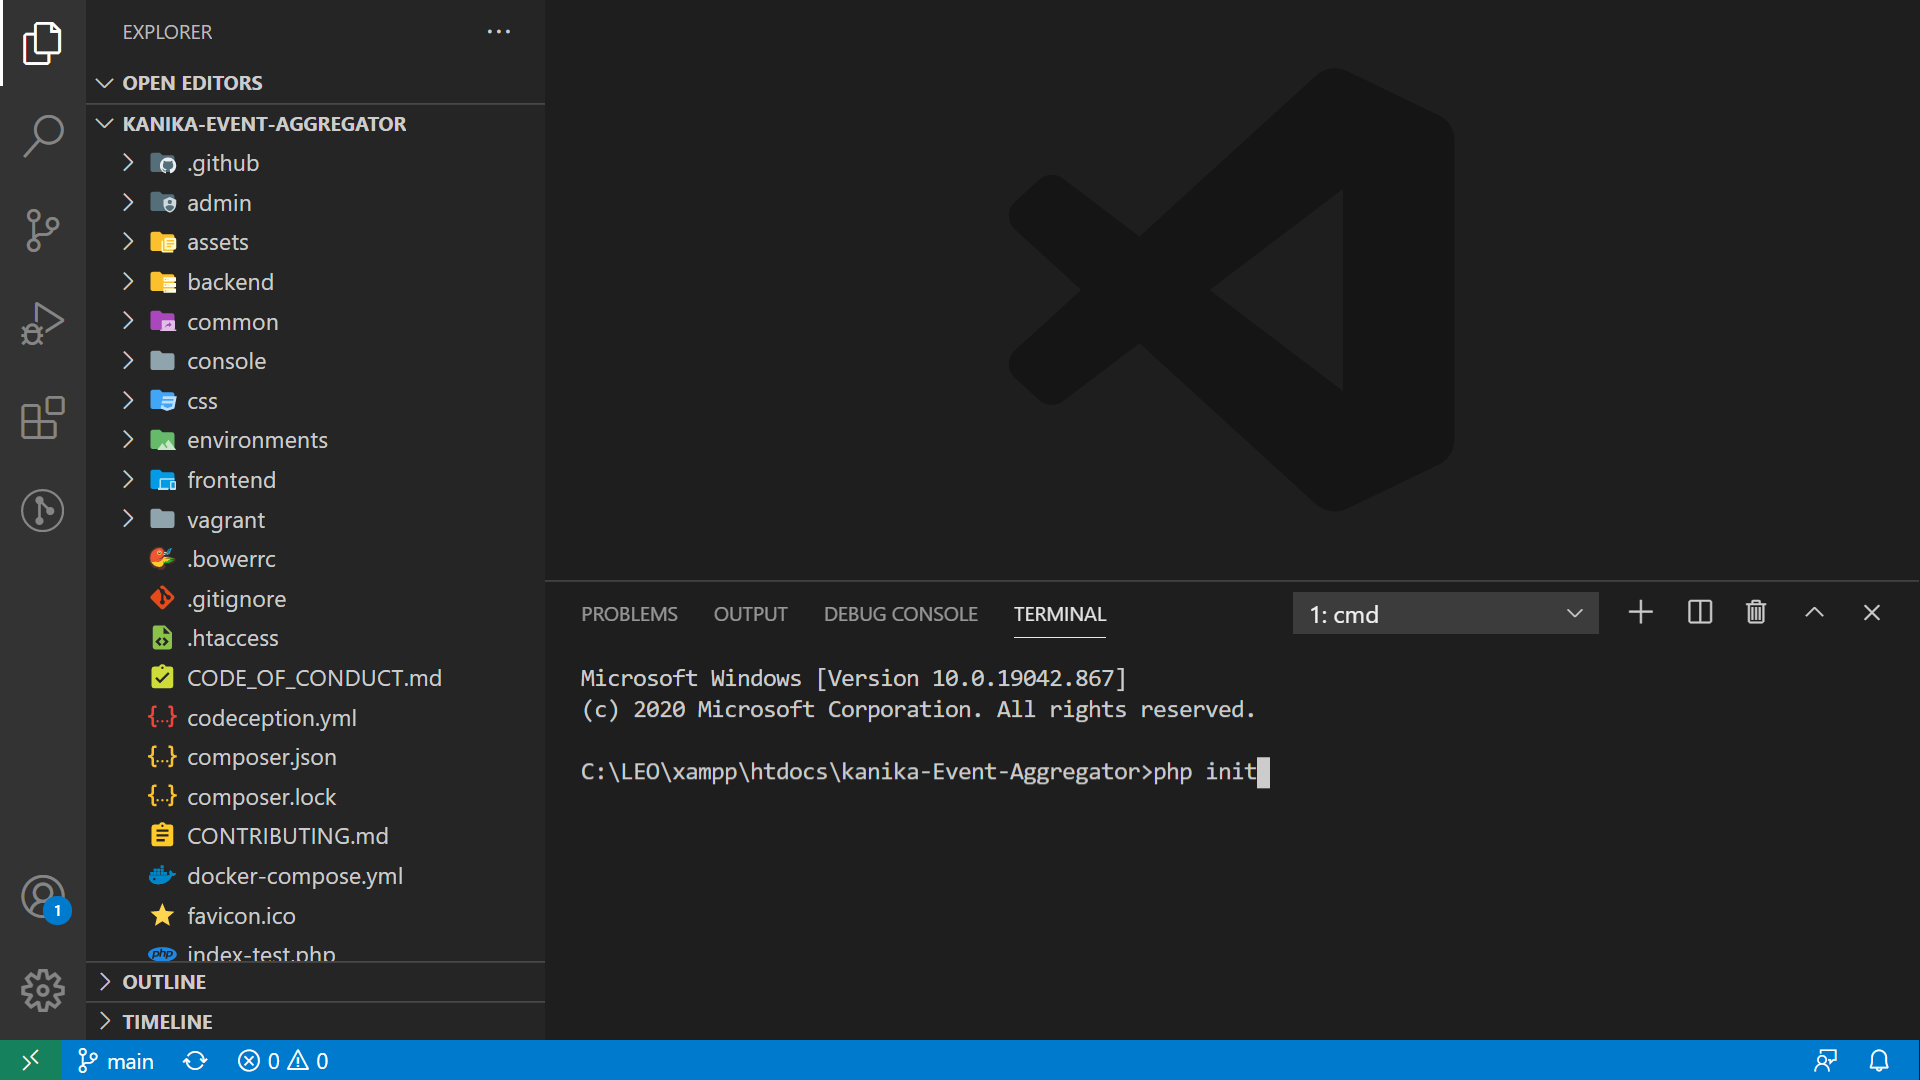Screen dimensions: 1920x1080
Task: Maximize the panel size with up chevron
Action: pyautogui.click(x=1814, y=612)
